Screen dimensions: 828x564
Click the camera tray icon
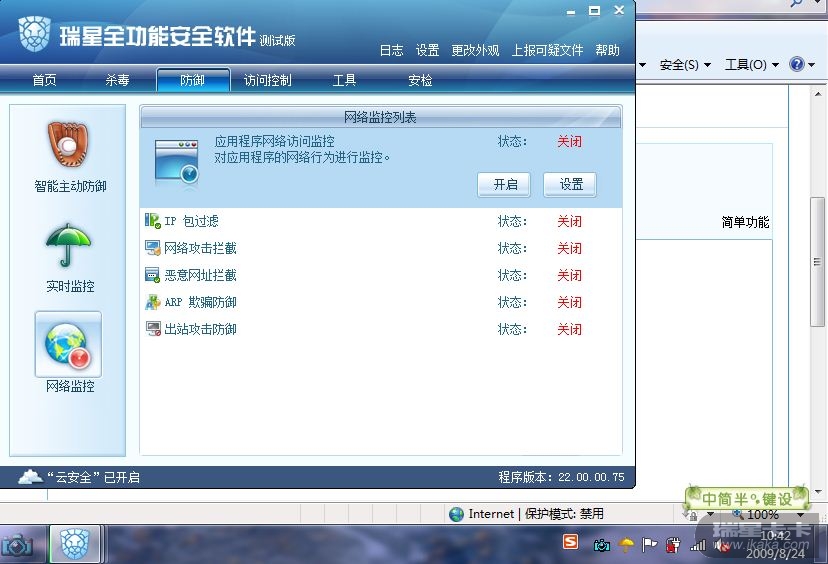tap(601, 545)
